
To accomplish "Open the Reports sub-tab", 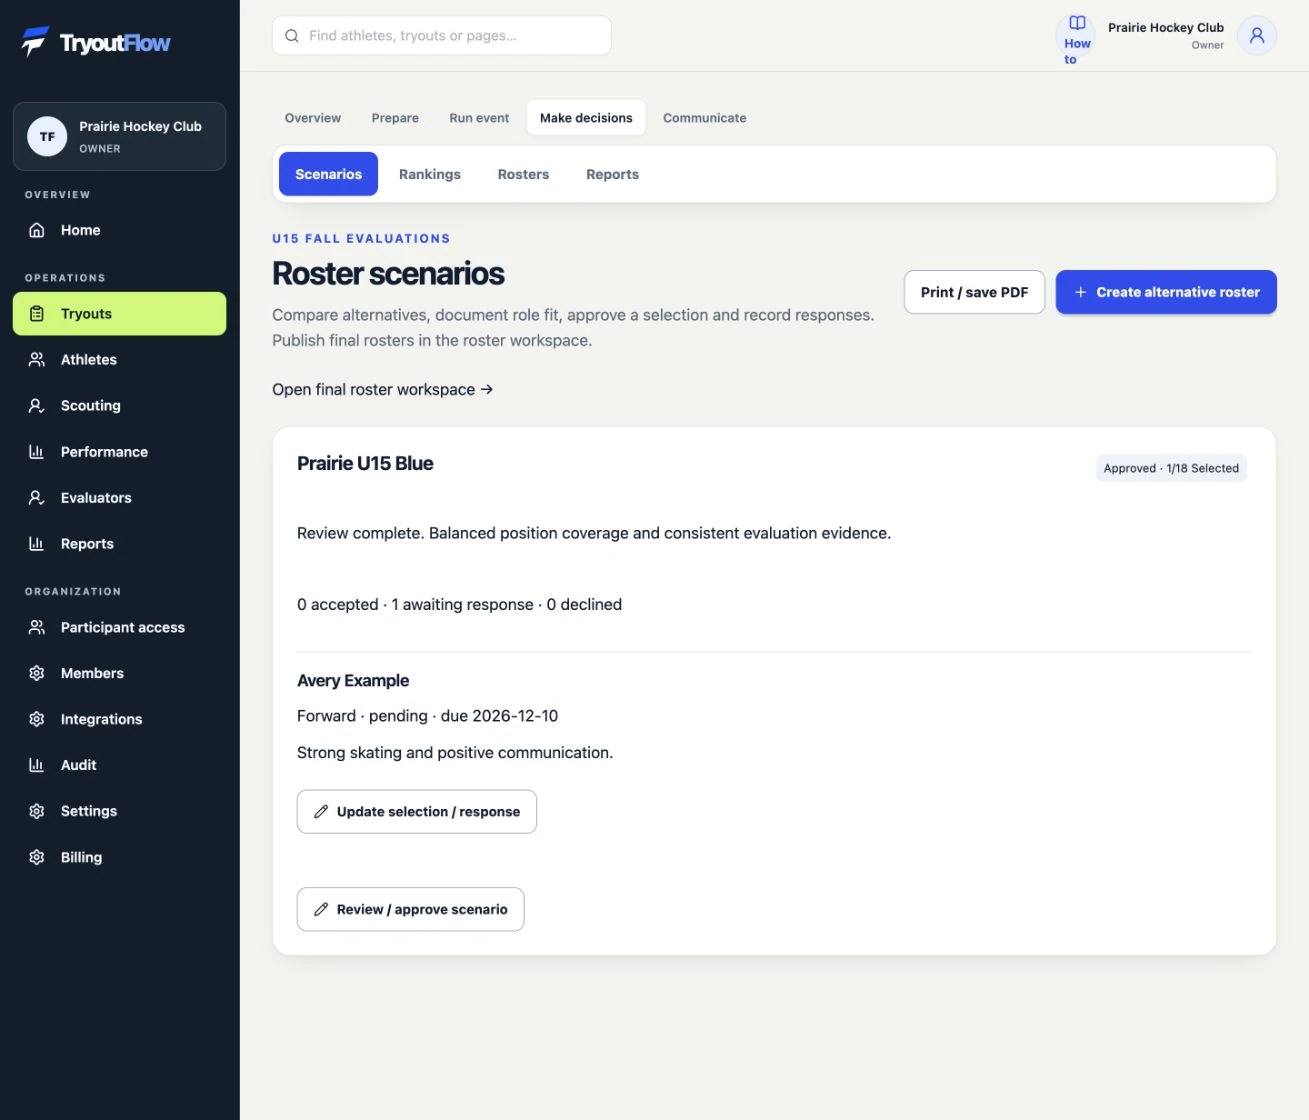I will (612, 174).
